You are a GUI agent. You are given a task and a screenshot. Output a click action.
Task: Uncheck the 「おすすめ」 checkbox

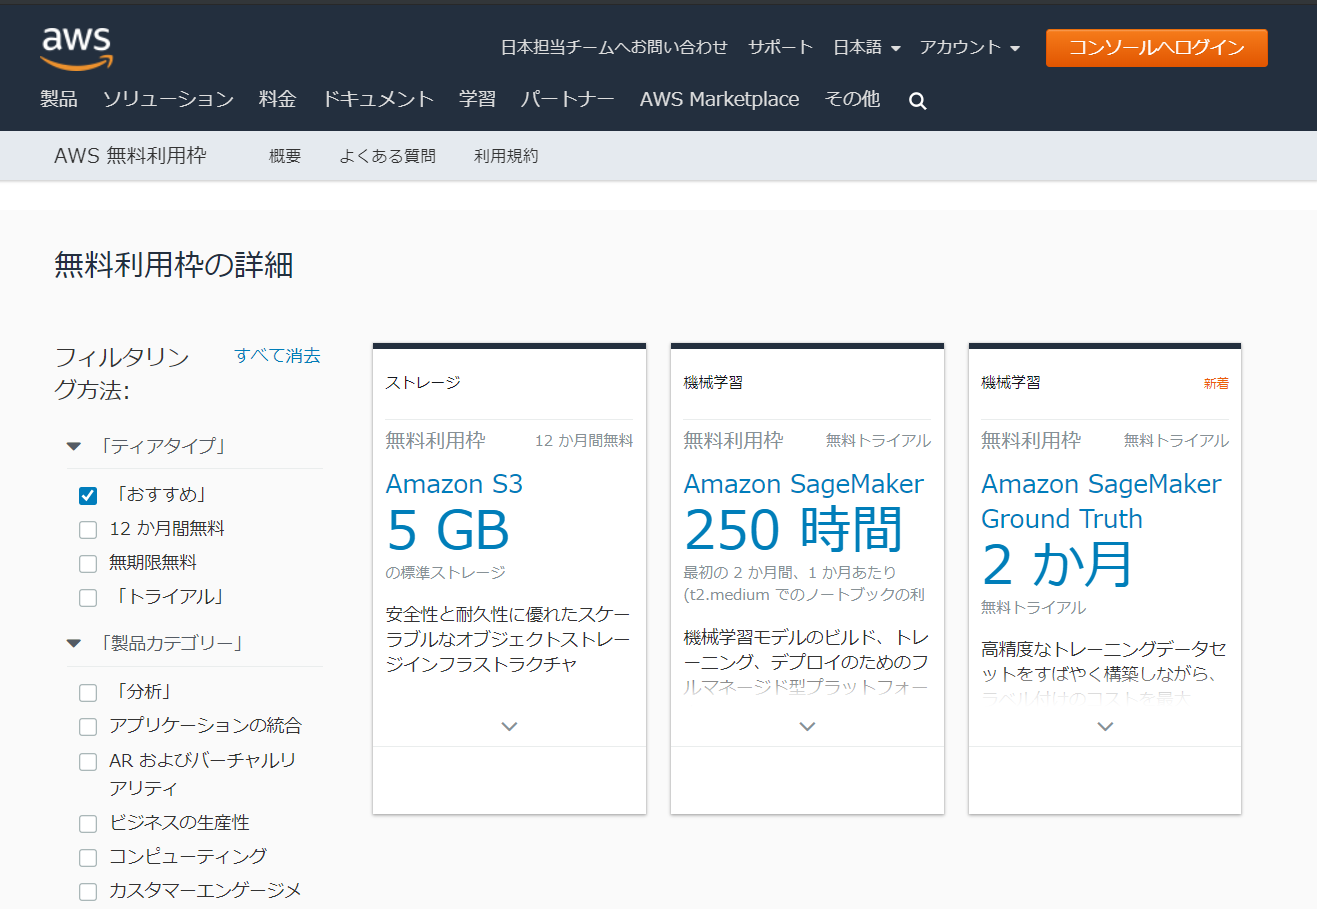[88, 496]
